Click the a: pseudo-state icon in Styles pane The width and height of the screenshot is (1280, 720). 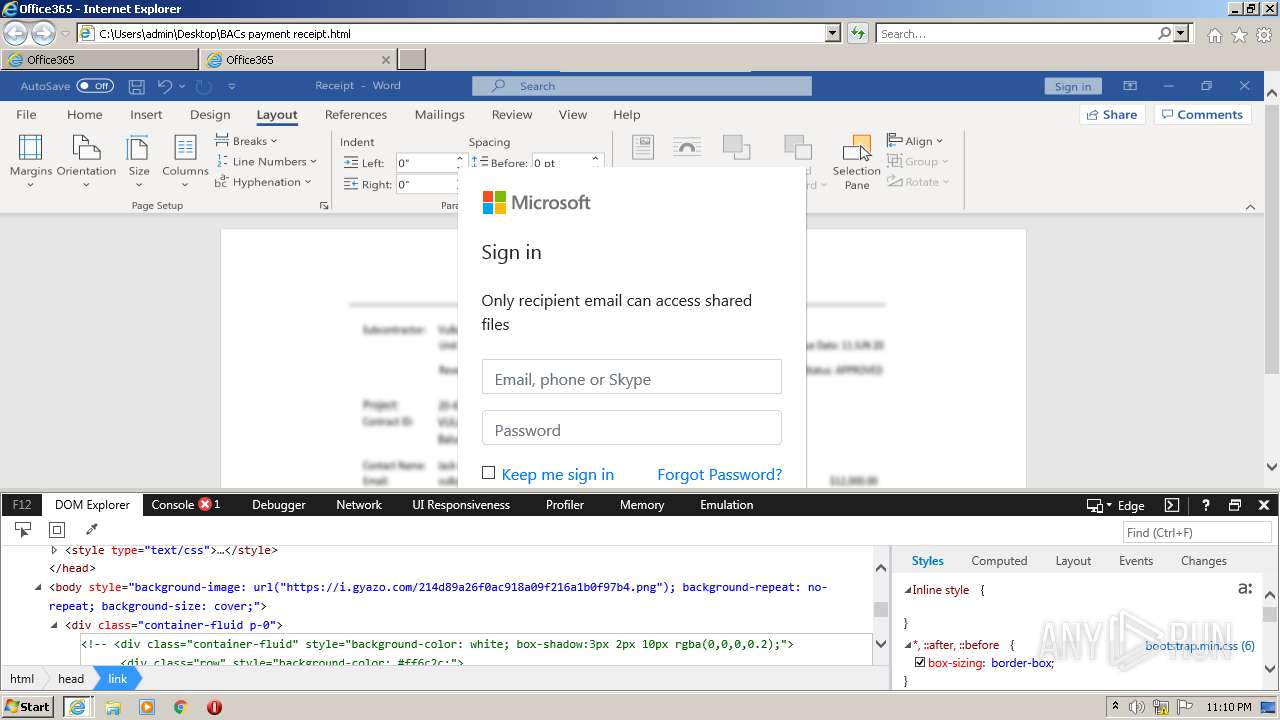pos(1245,588)
